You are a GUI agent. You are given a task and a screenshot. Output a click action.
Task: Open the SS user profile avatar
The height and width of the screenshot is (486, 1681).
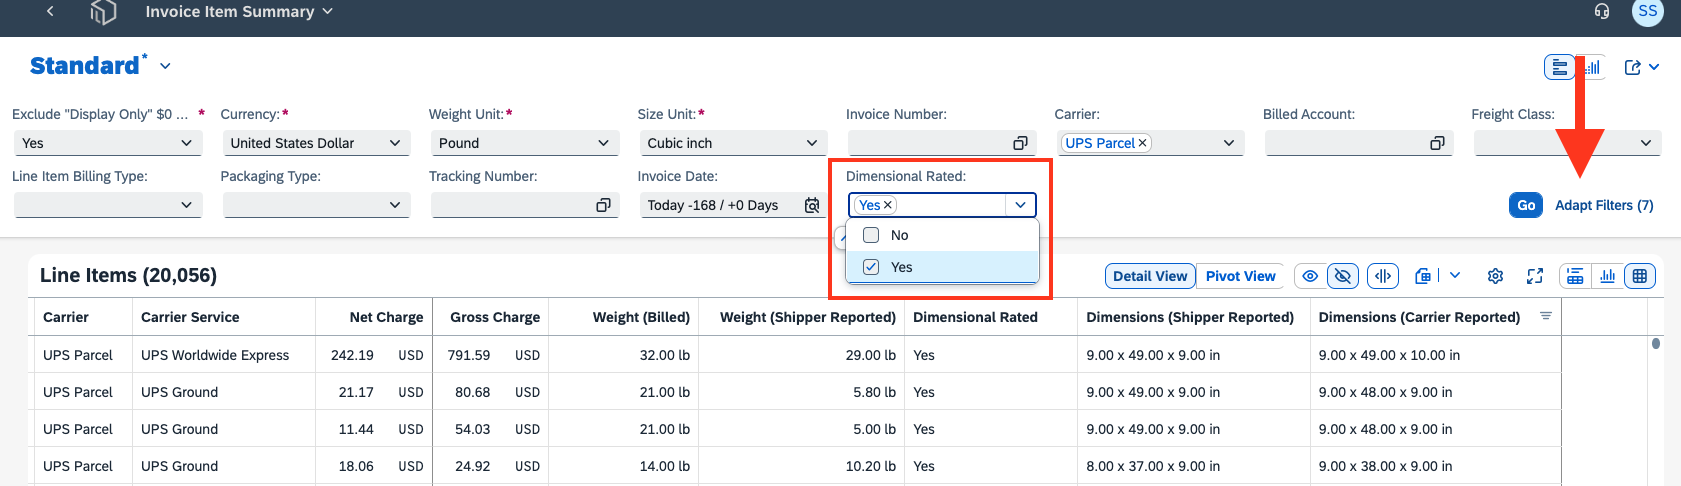pos(1647,11)
